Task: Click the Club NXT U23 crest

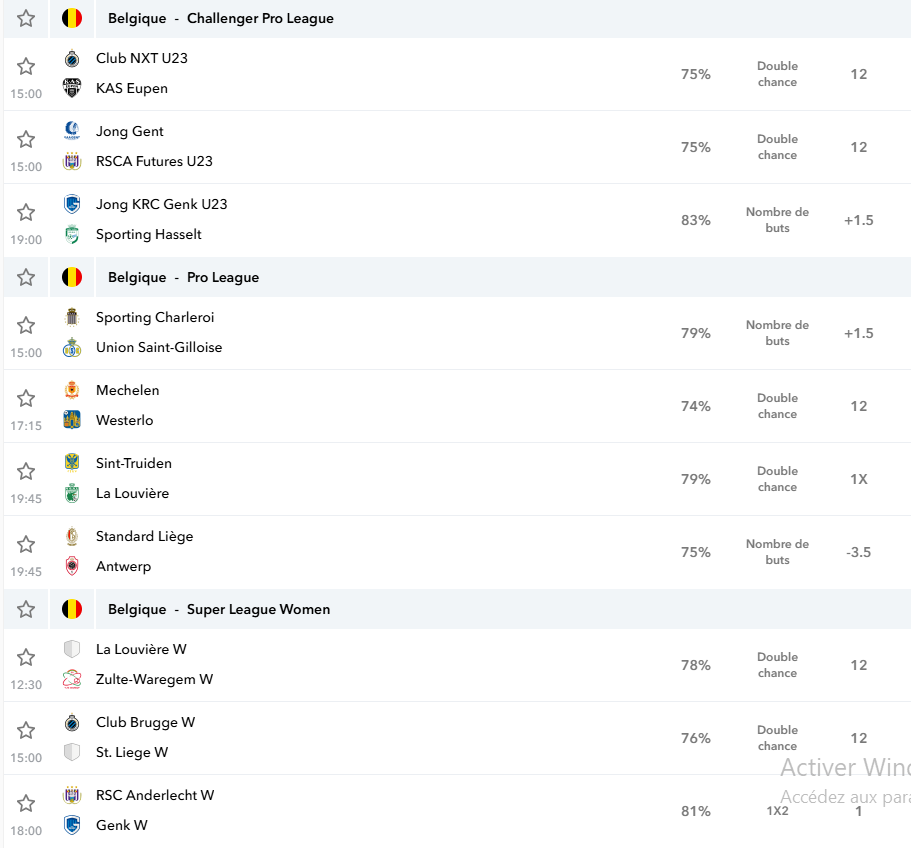Action: (x=72, y=58)
